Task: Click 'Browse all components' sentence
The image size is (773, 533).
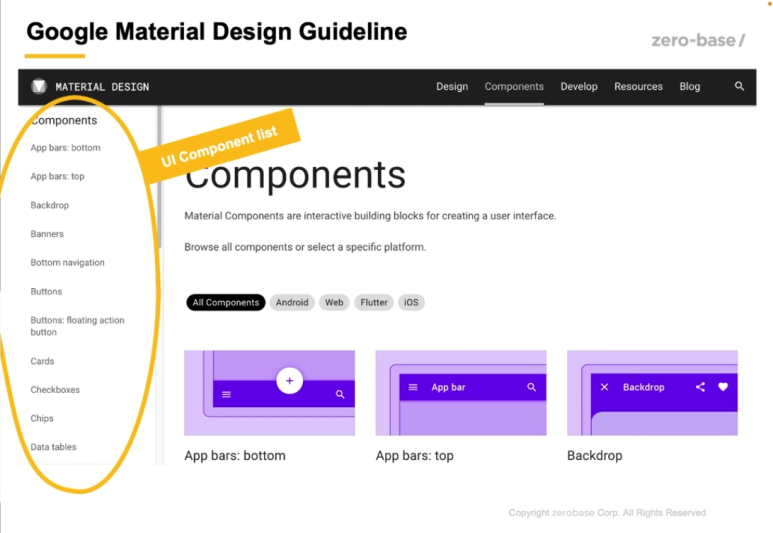Action: pos(305,247)
